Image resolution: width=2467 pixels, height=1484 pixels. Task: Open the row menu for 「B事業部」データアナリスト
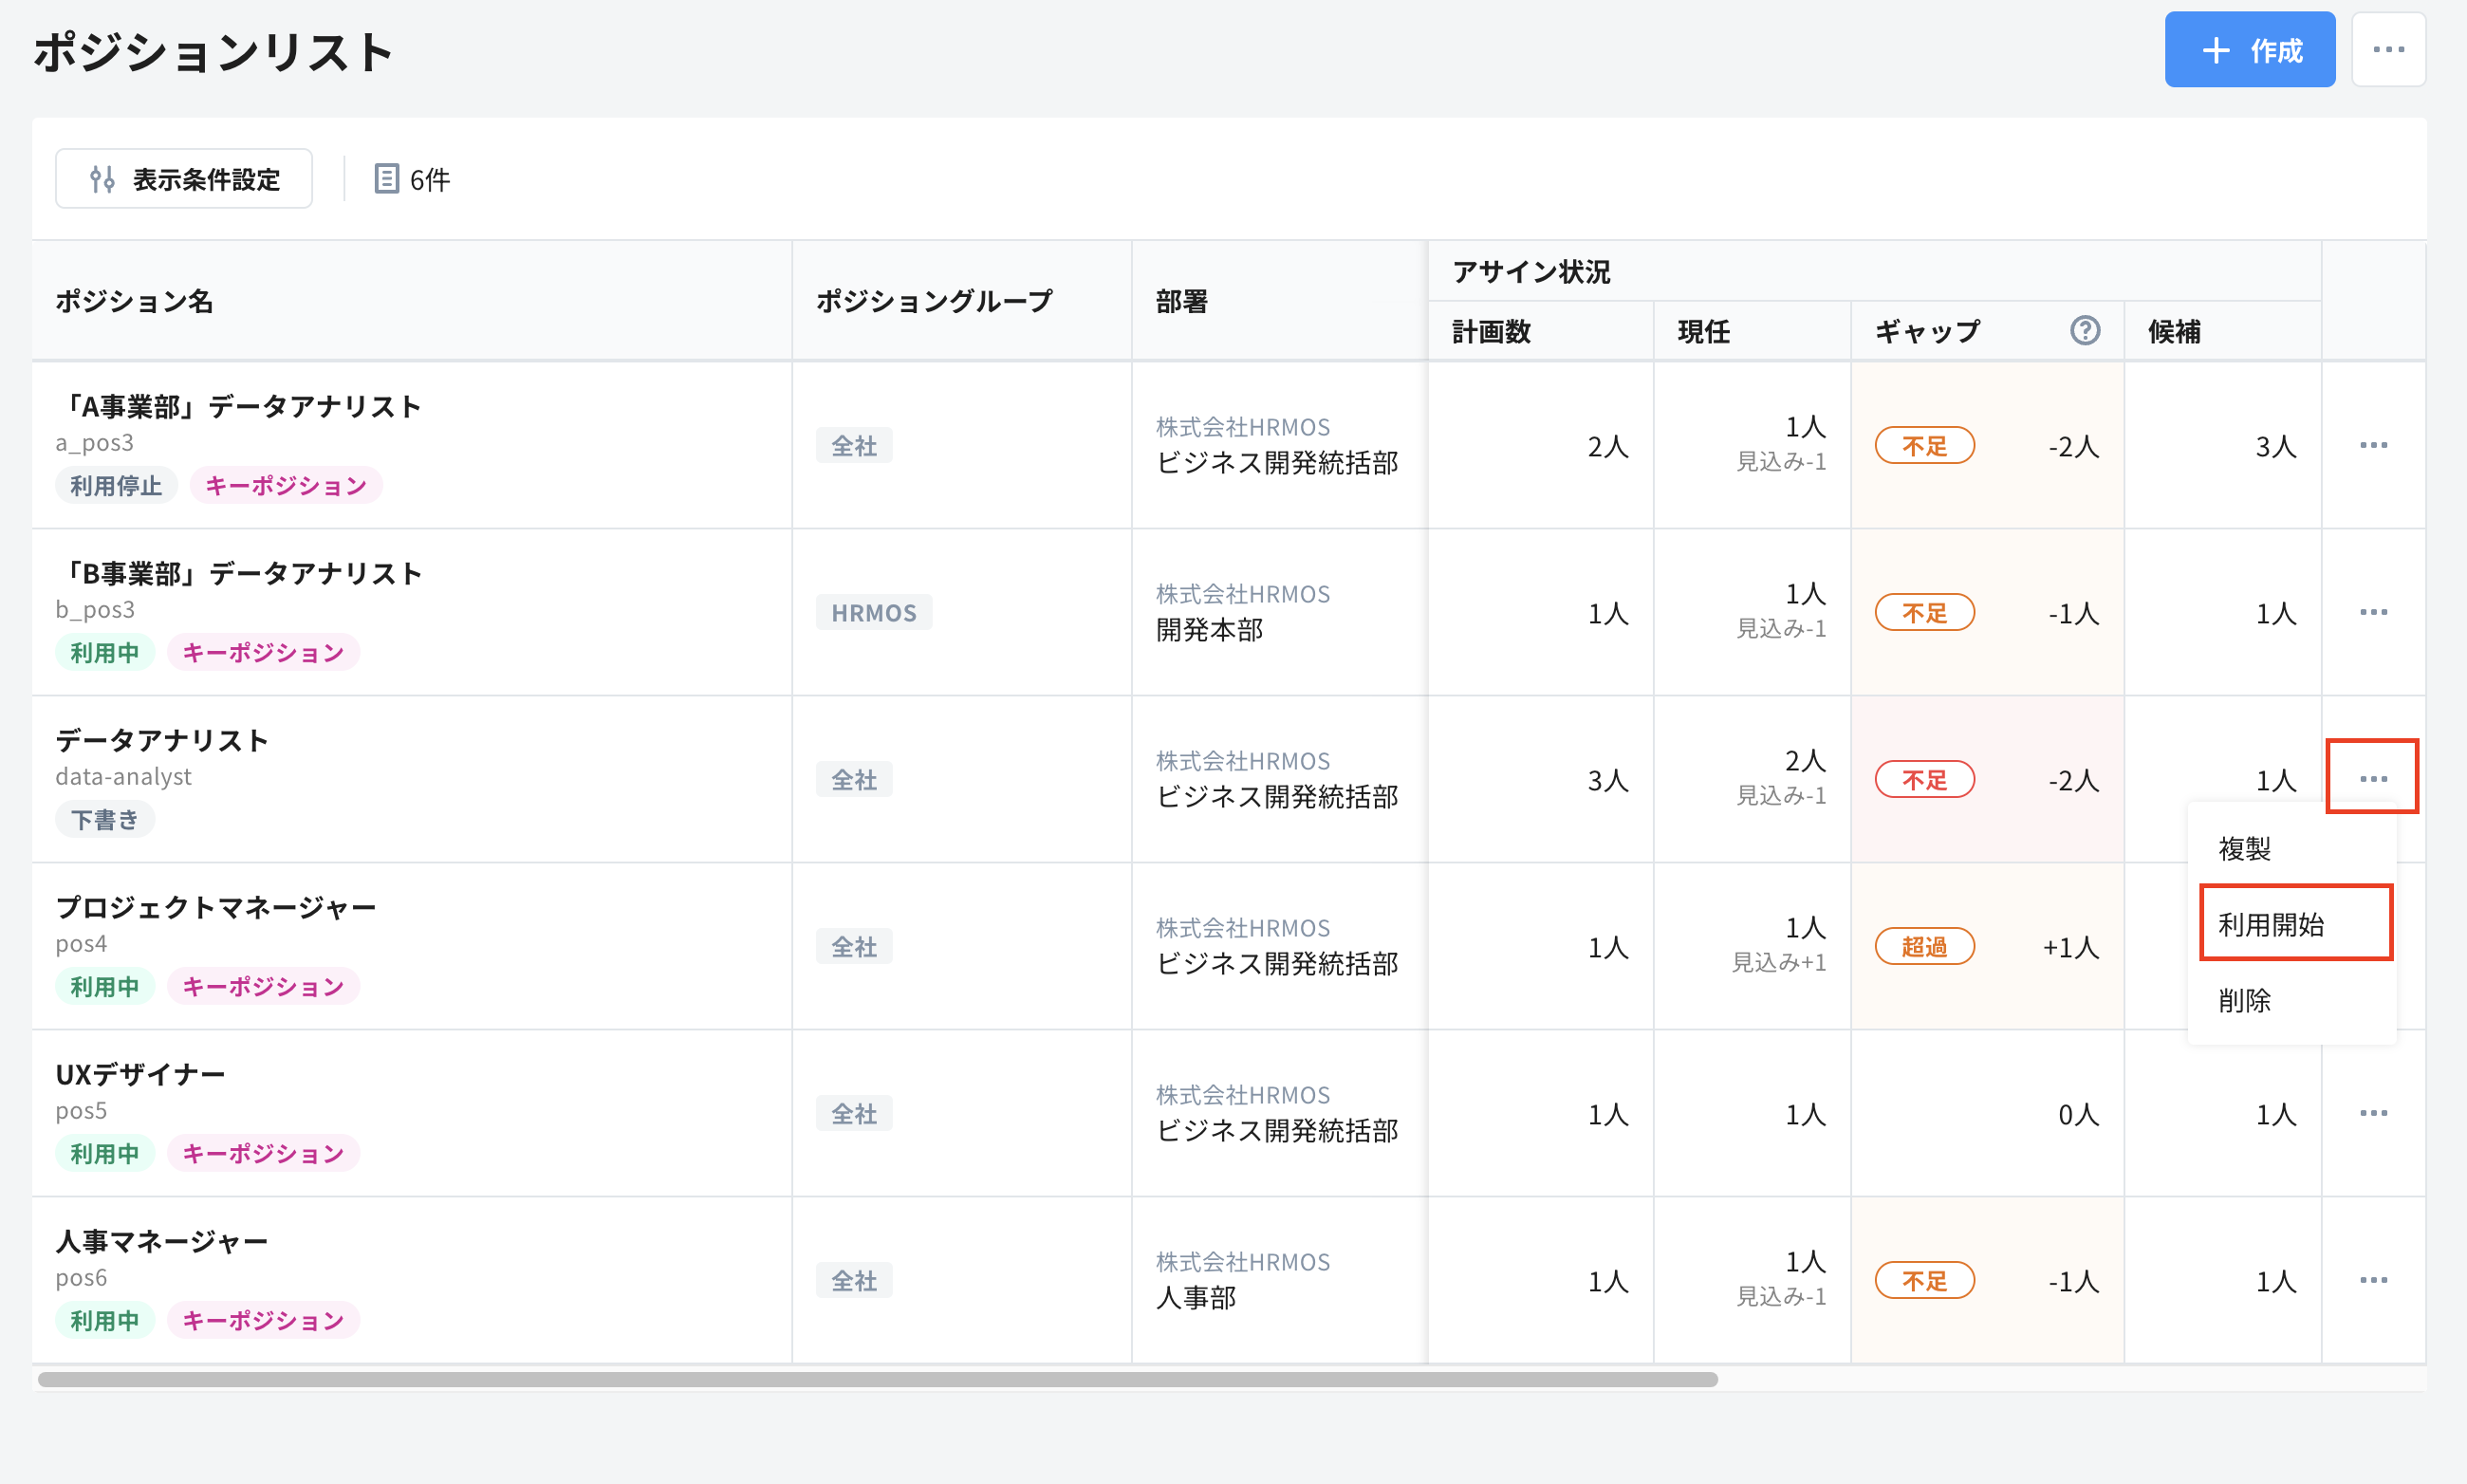click(x=2373, y=611)
